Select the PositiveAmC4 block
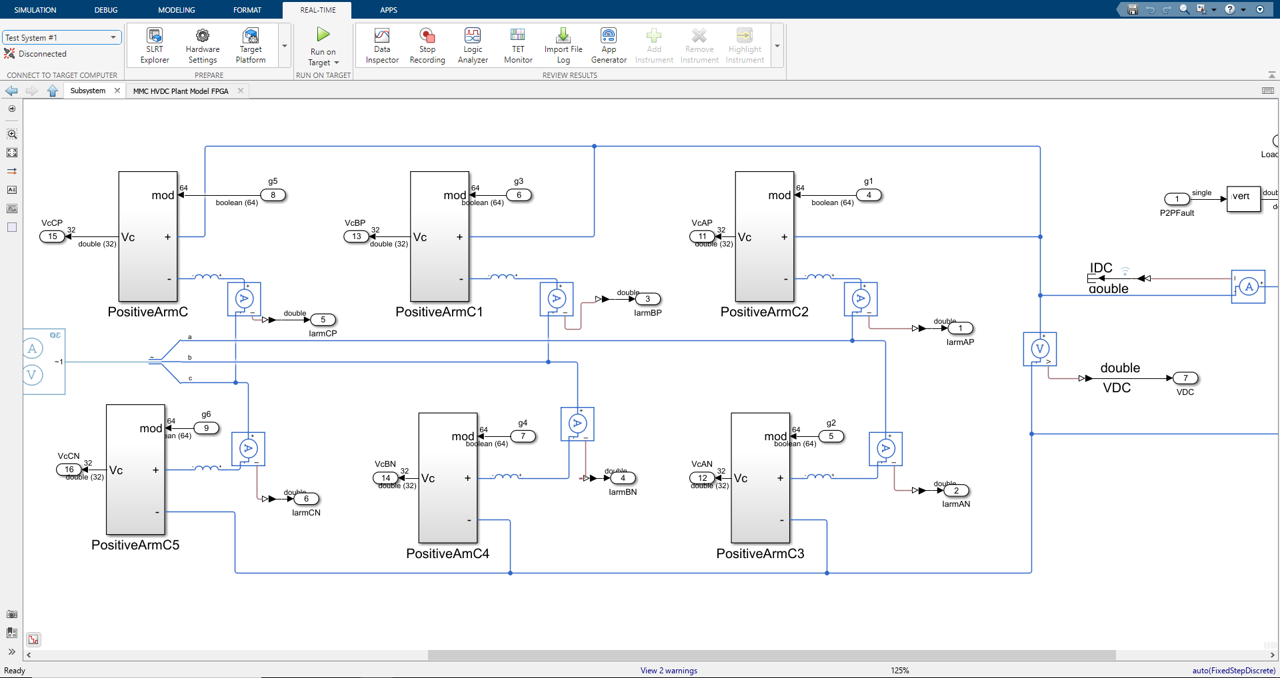 point(448,478)
